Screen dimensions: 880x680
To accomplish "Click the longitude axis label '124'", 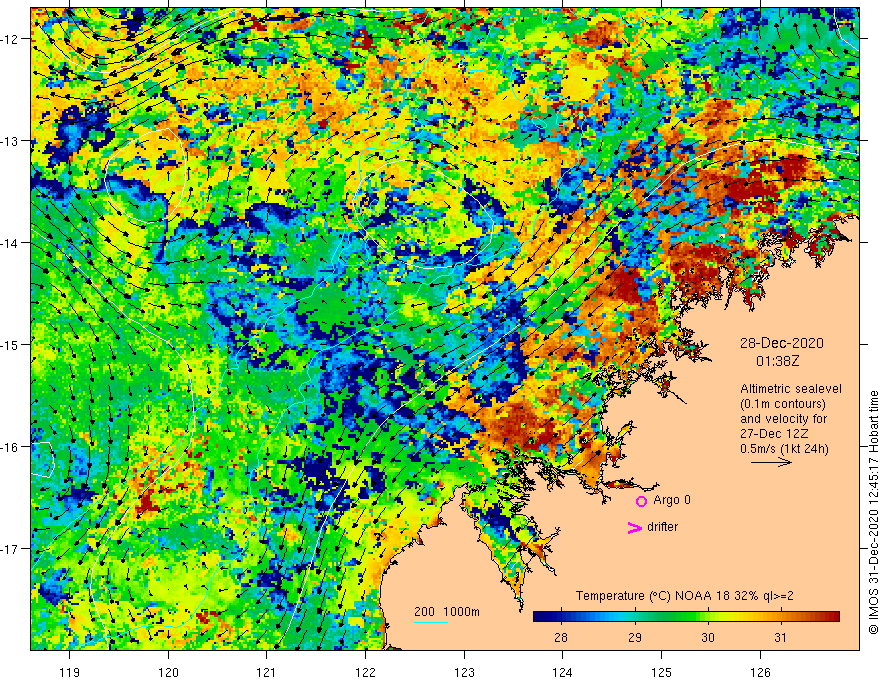I will [562, 672].
